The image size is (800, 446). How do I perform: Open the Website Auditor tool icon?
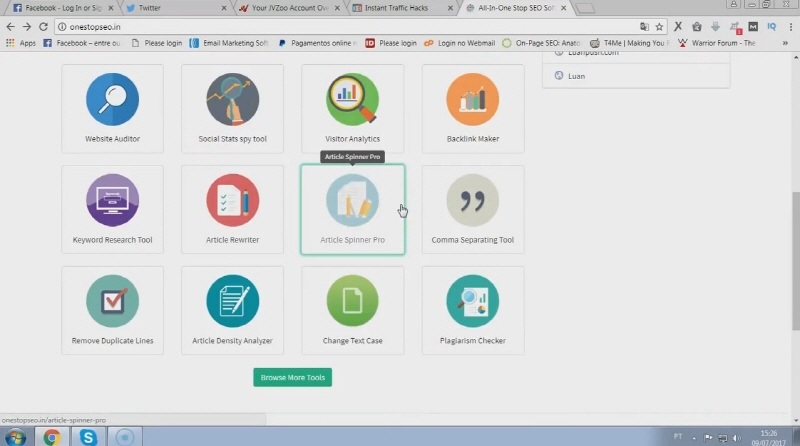(112, 99)
